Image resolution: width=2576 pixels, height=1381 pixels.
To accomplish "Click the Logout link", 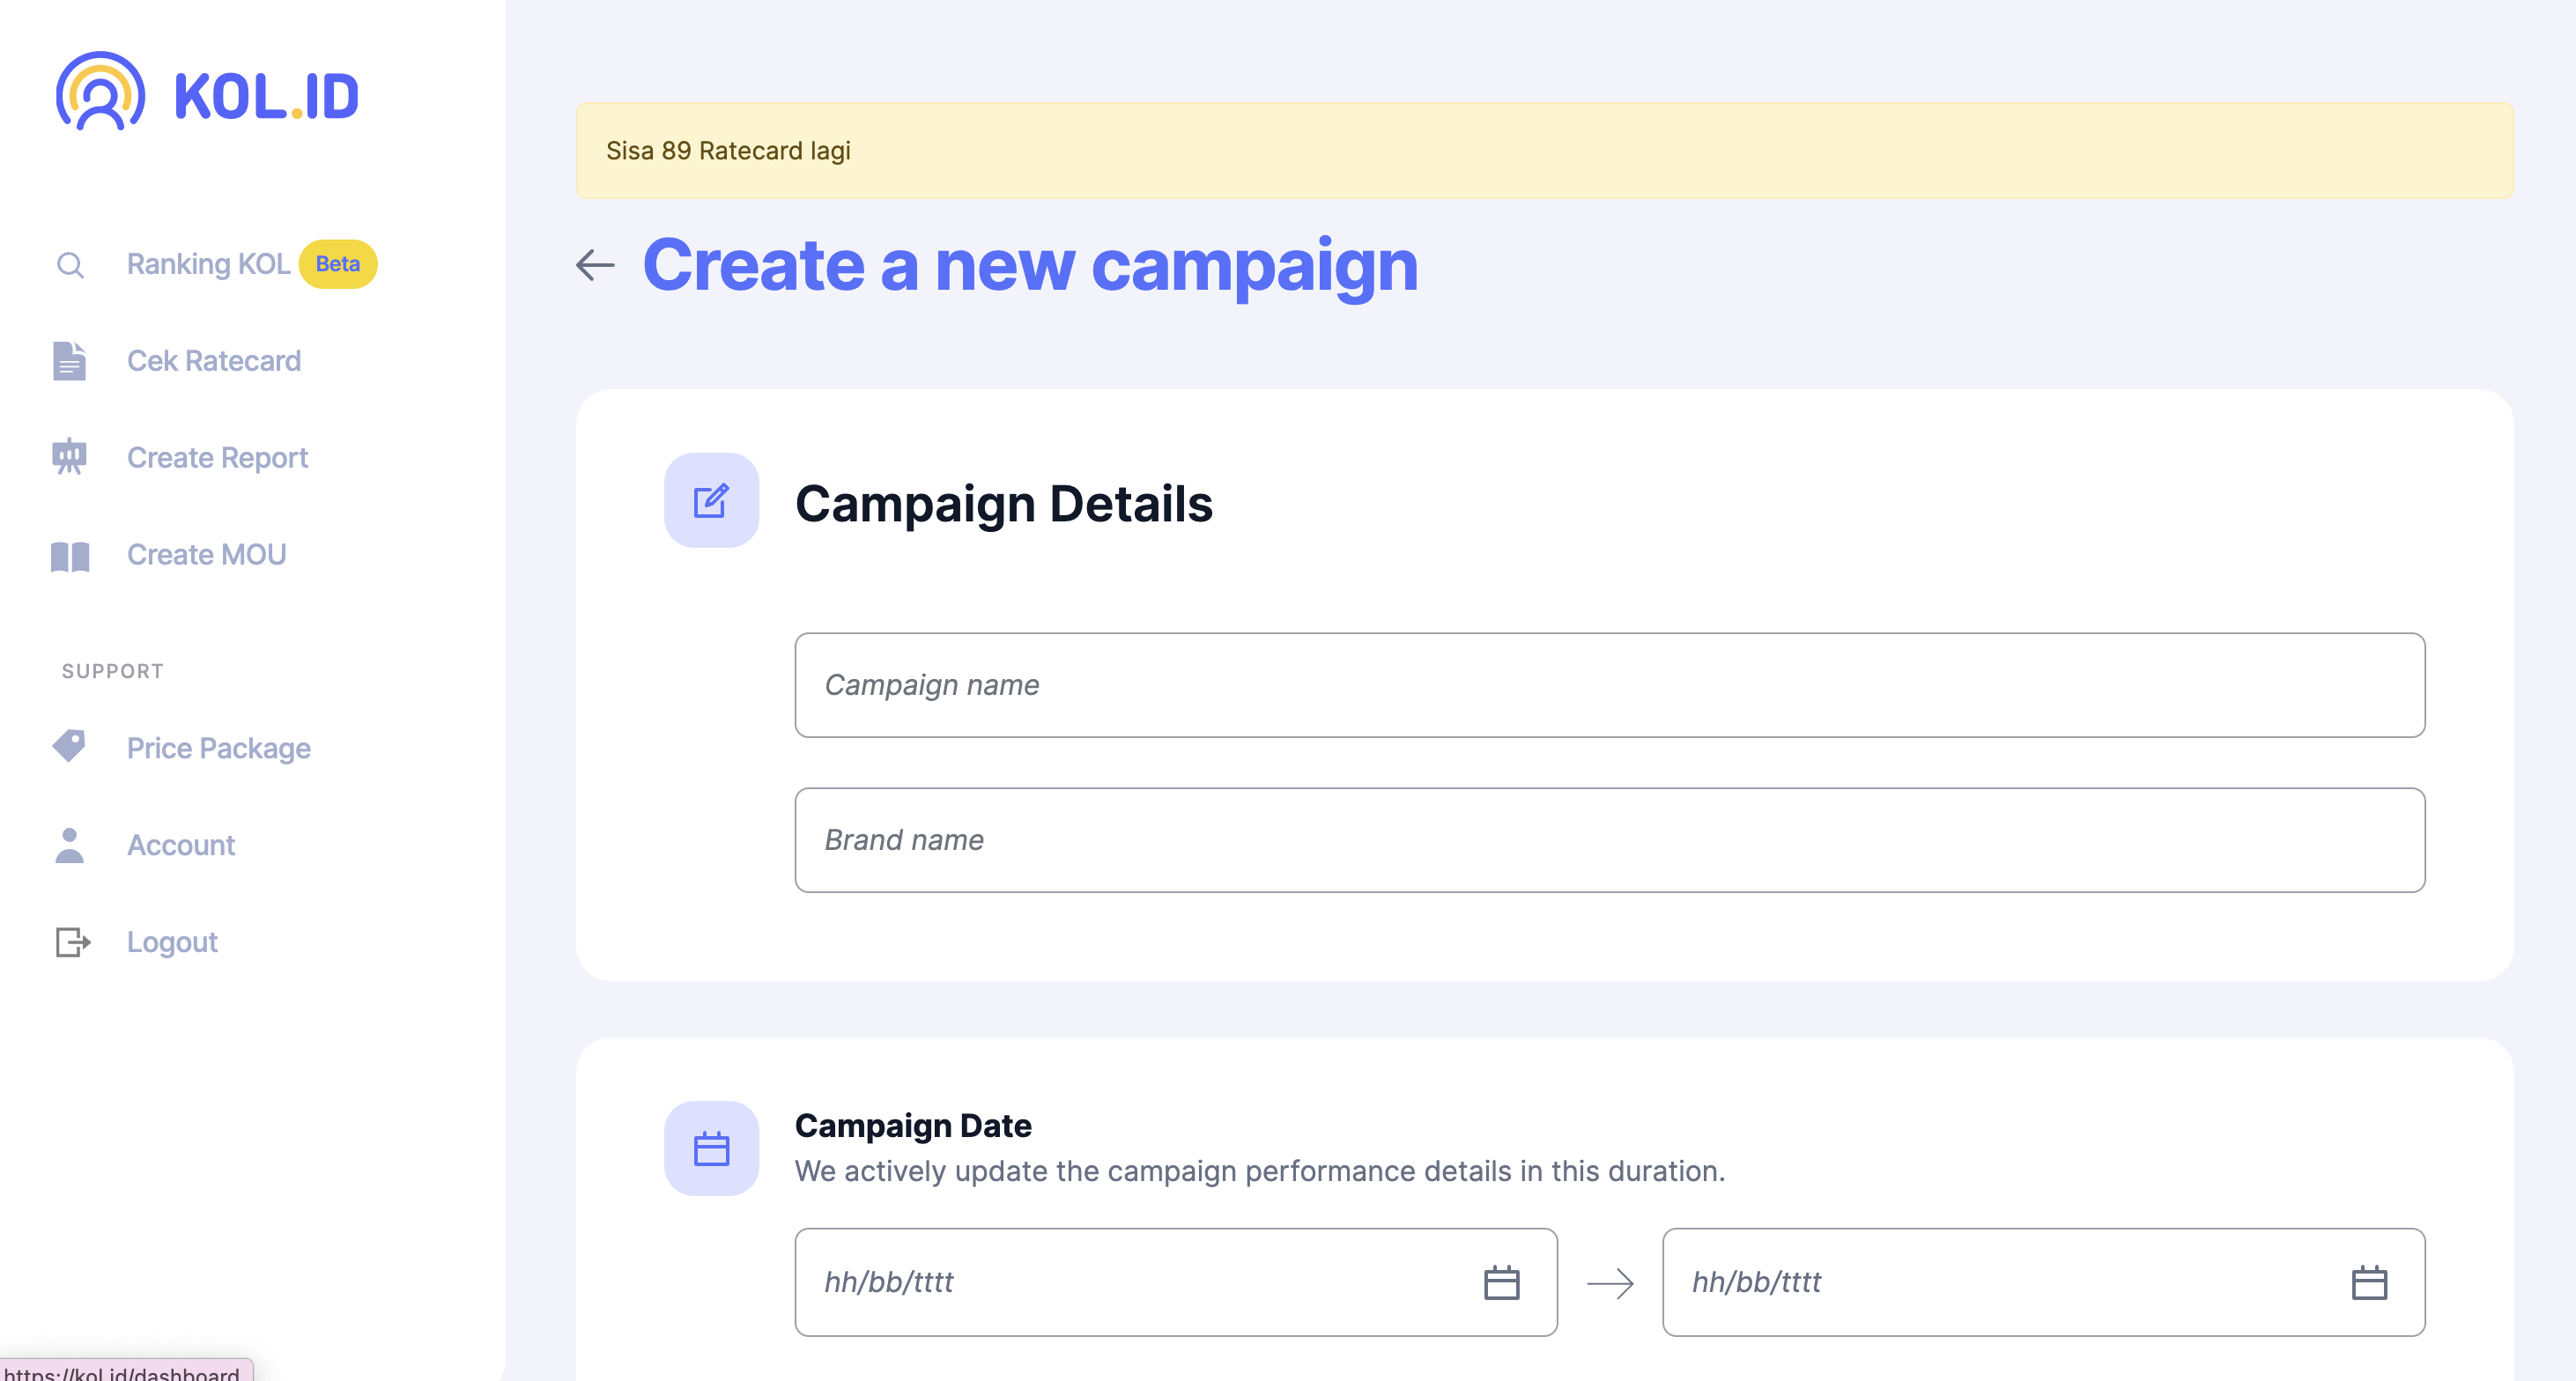I will [172, 942].
